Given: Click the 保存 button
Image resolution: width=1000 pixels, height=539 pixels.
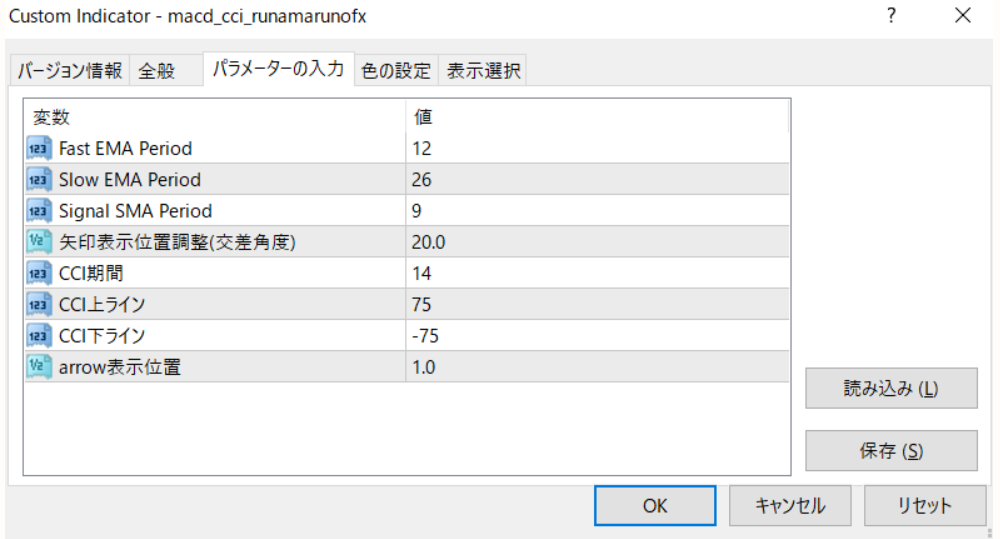Looking at the screenshot, I should [x=891, y=451].
